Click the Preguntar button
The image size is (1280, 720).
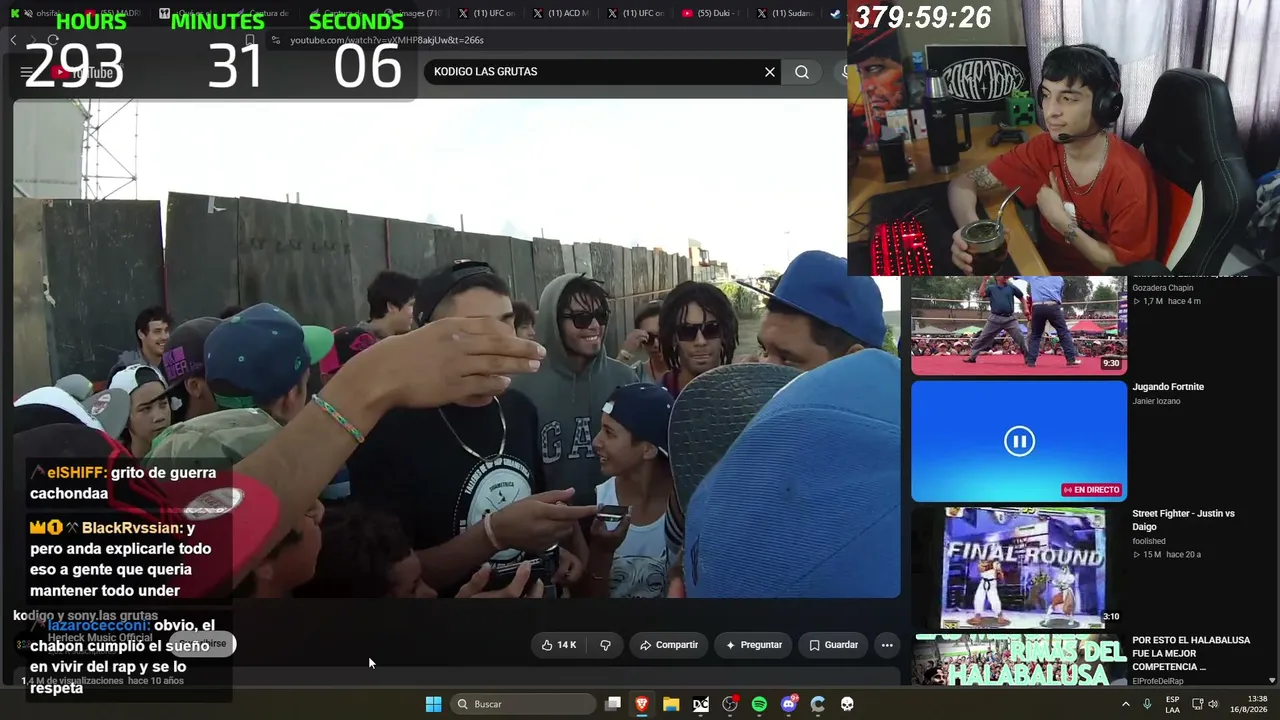[x=754, y=645]
